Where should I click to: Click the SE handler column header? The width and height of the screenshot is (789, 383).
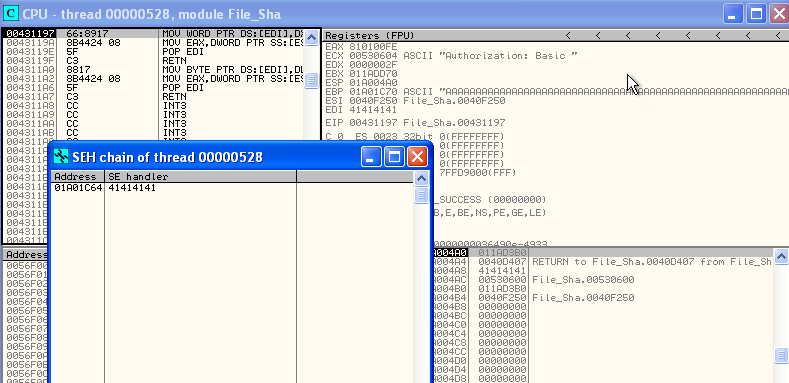pyautogui.click(x=200, y=177)
